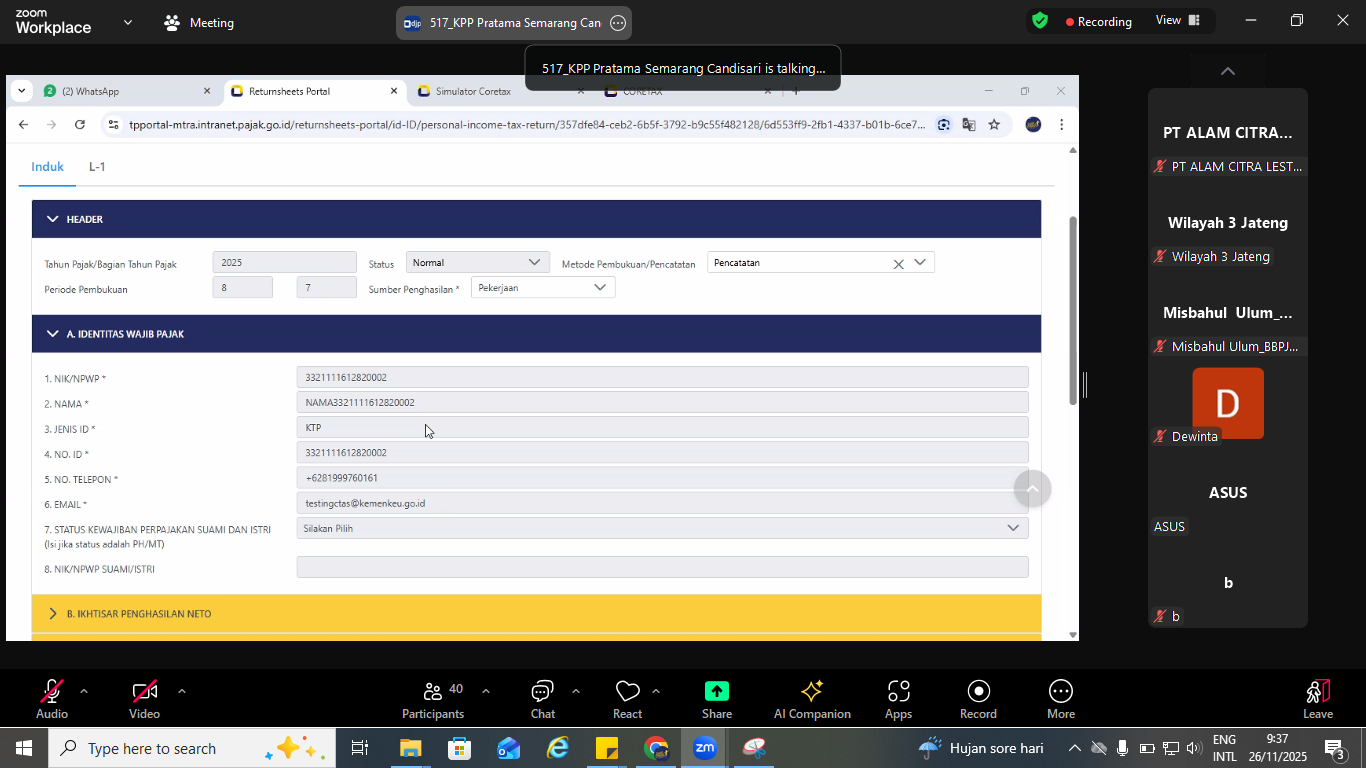Clear the Pencatatan selection with X
Screen dimensions: 1366x768
(898, 264)
